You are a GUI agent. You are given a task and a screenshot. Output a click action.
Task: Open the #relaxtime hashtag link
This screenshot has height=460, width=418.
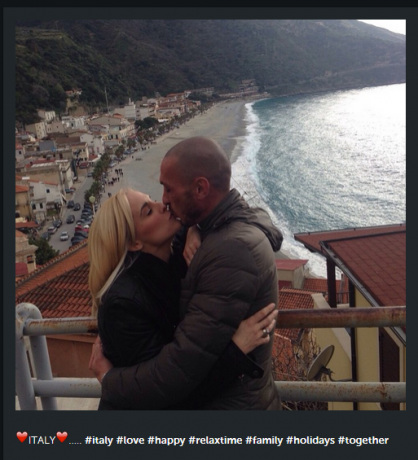pos(215,440)
